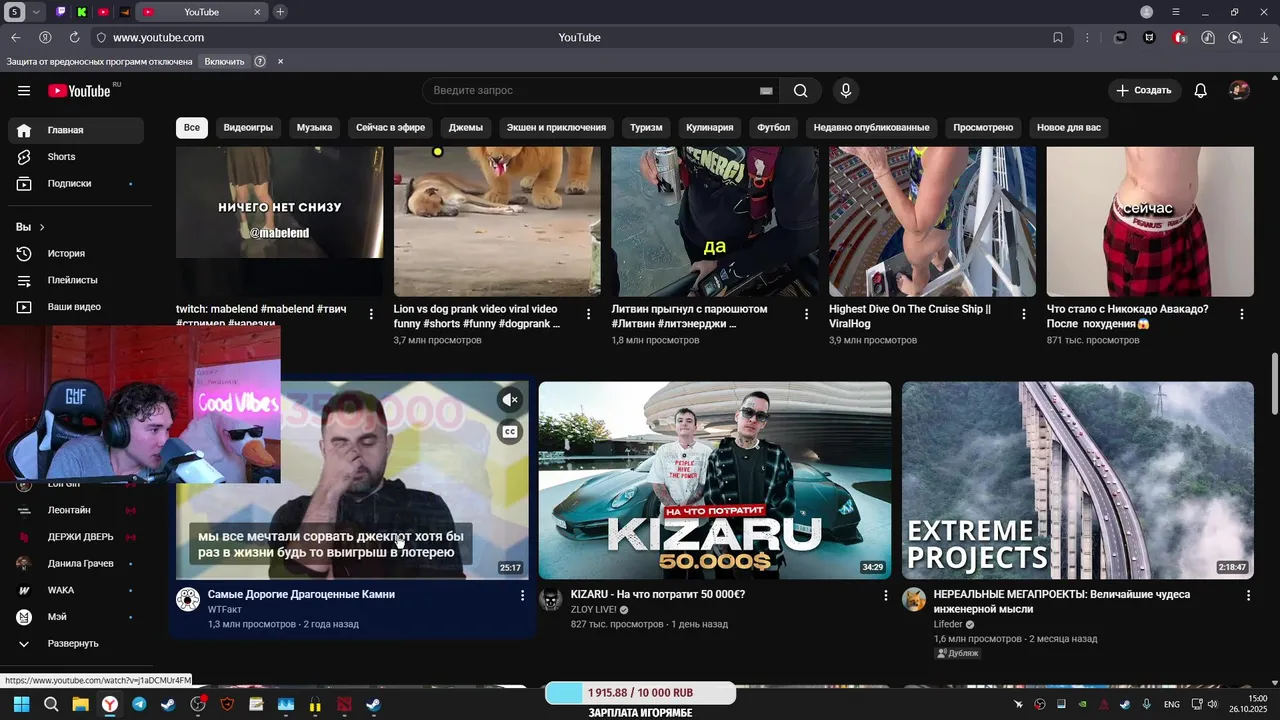Open options for mabelend short
1280x720 pixels.
(x=371, y=314)
